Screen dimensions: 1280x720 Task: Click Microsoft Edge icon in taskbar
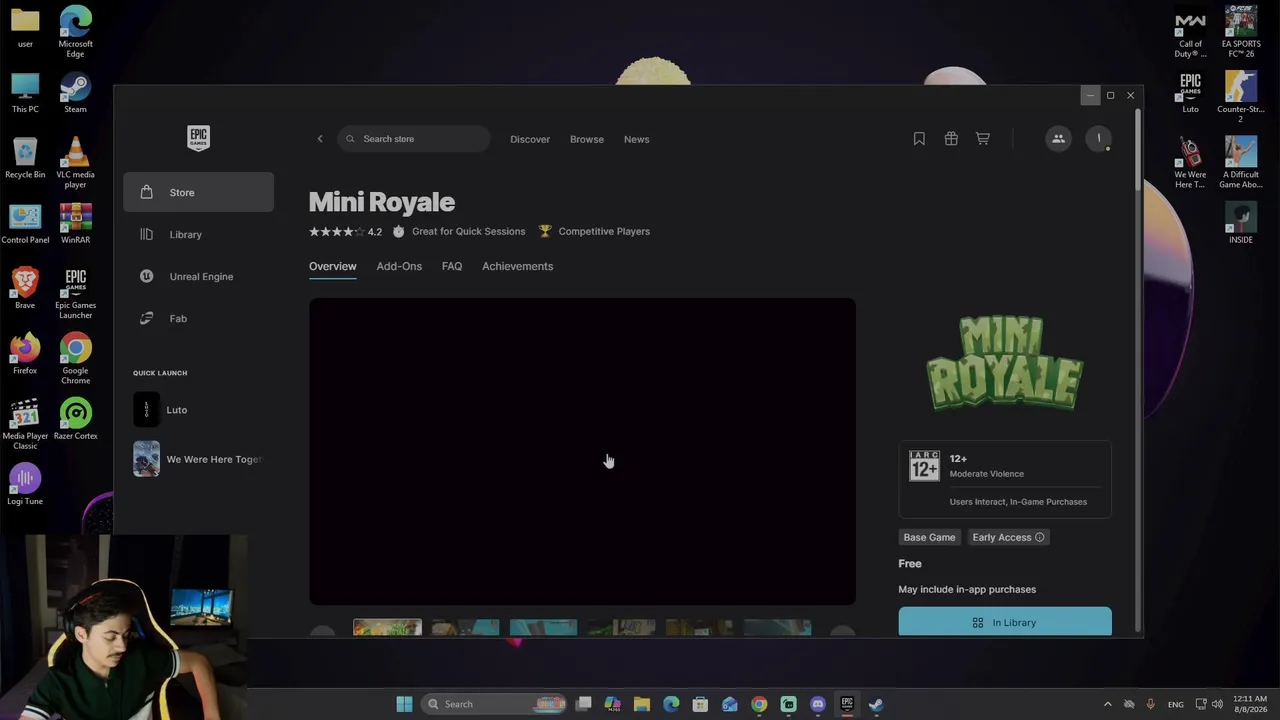pos(671,704)
